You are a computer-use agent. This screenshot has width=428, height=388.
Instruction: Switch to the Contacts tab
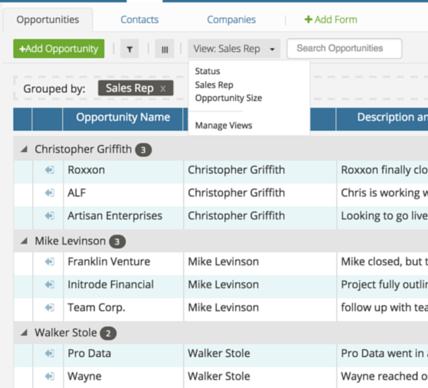click(x=139, y=20)
